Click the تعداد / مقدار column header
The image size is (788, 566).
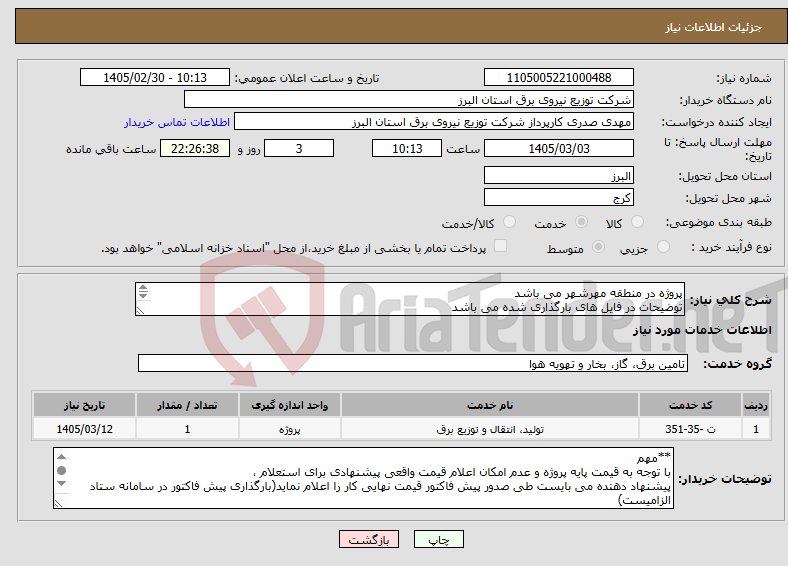(187, 405)
